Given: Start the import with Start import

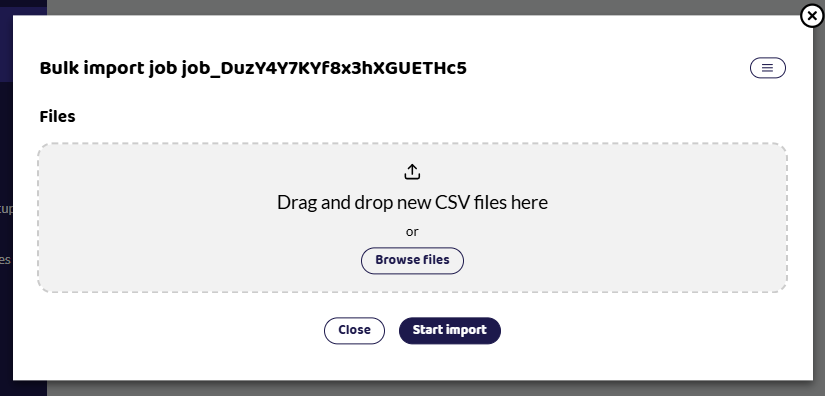Looking at the screenshot, I should 450,330.
